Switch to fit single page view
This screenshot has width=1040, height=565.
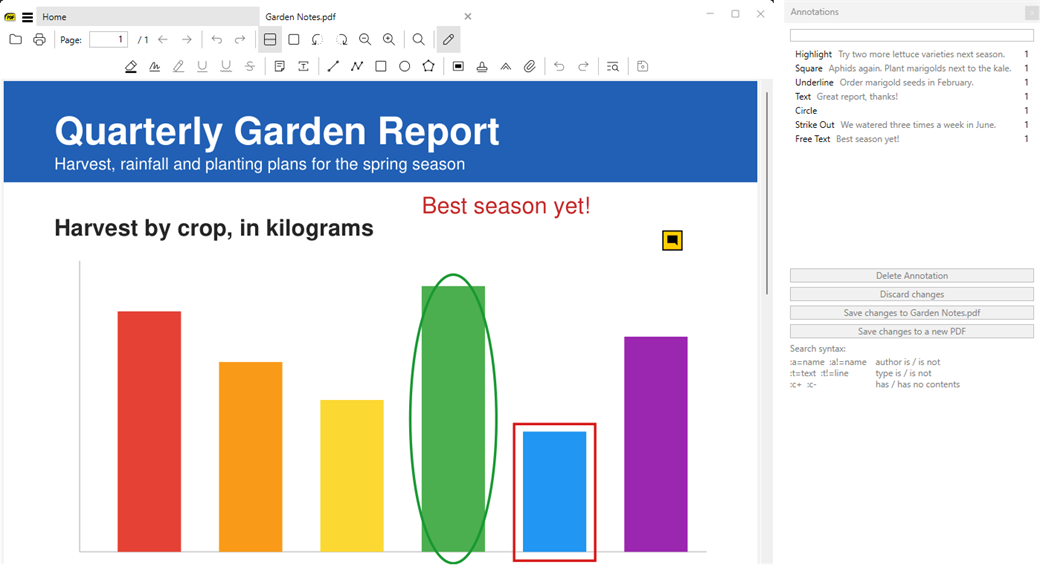[x=294, y=40]
